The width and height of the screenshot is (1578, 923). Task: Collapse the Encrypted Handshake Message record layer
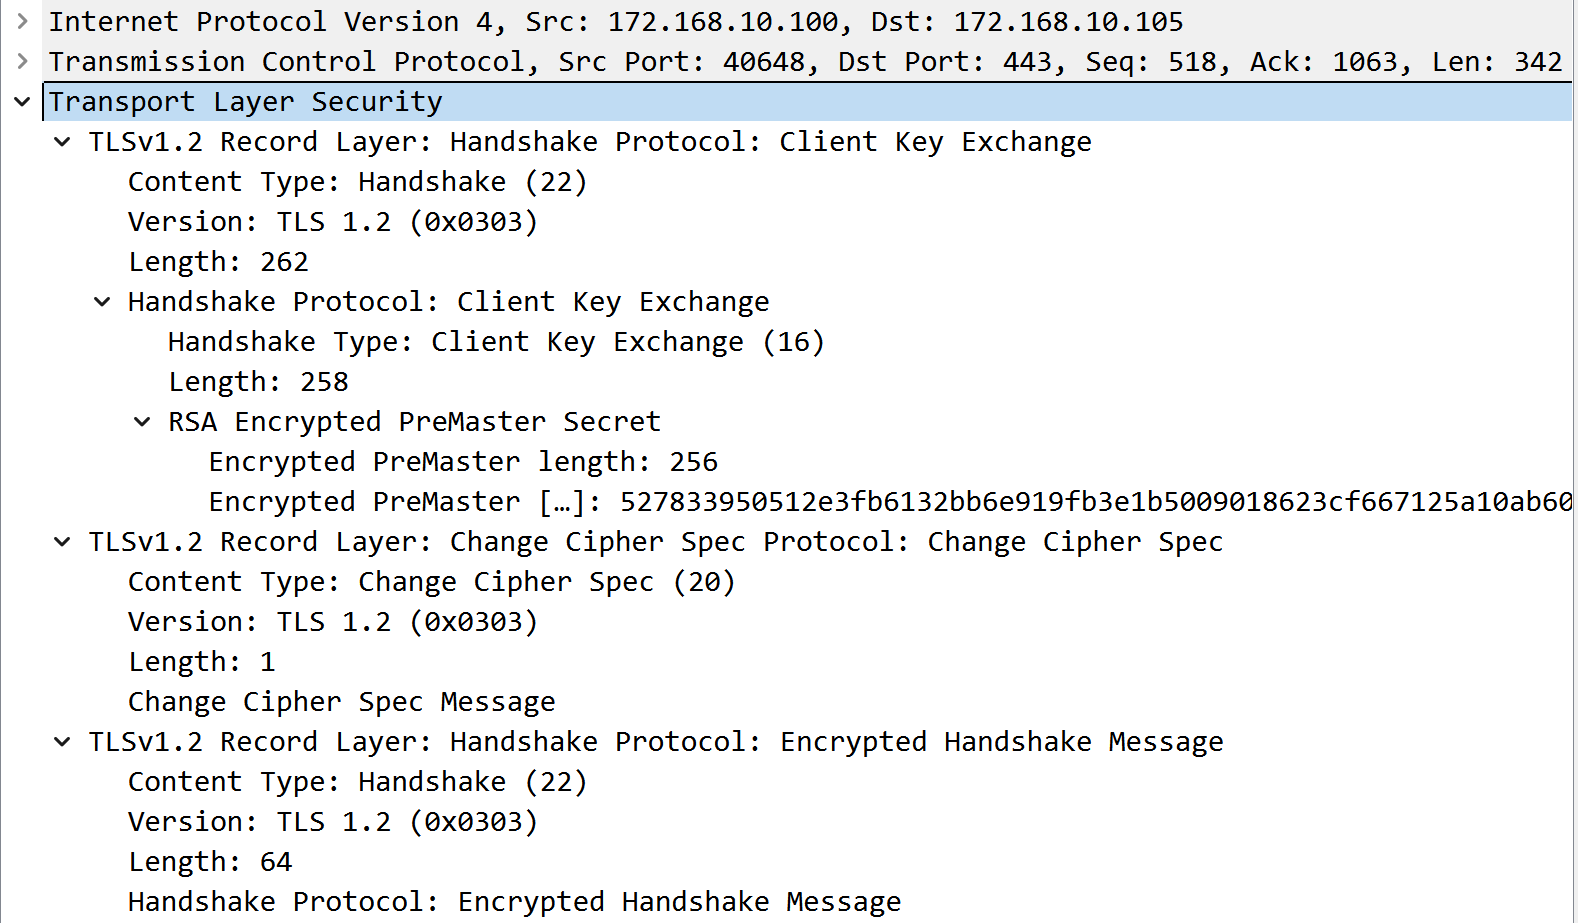(62, 741)
